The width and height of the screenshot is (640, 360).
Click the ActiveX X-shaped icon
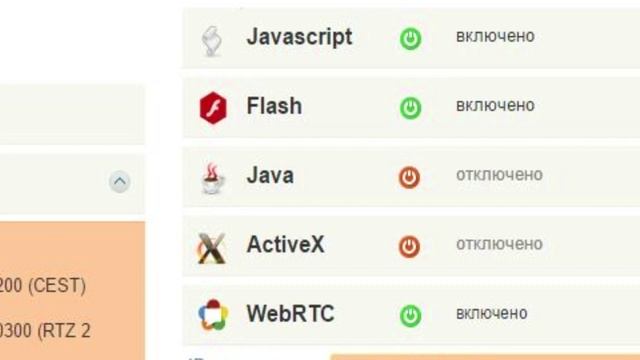(211, 248)
